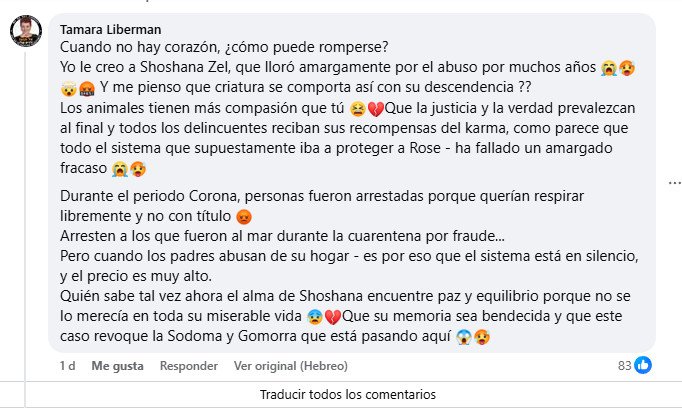Click the crying emoji after 'muchos años'

click(x=609, y=68)
